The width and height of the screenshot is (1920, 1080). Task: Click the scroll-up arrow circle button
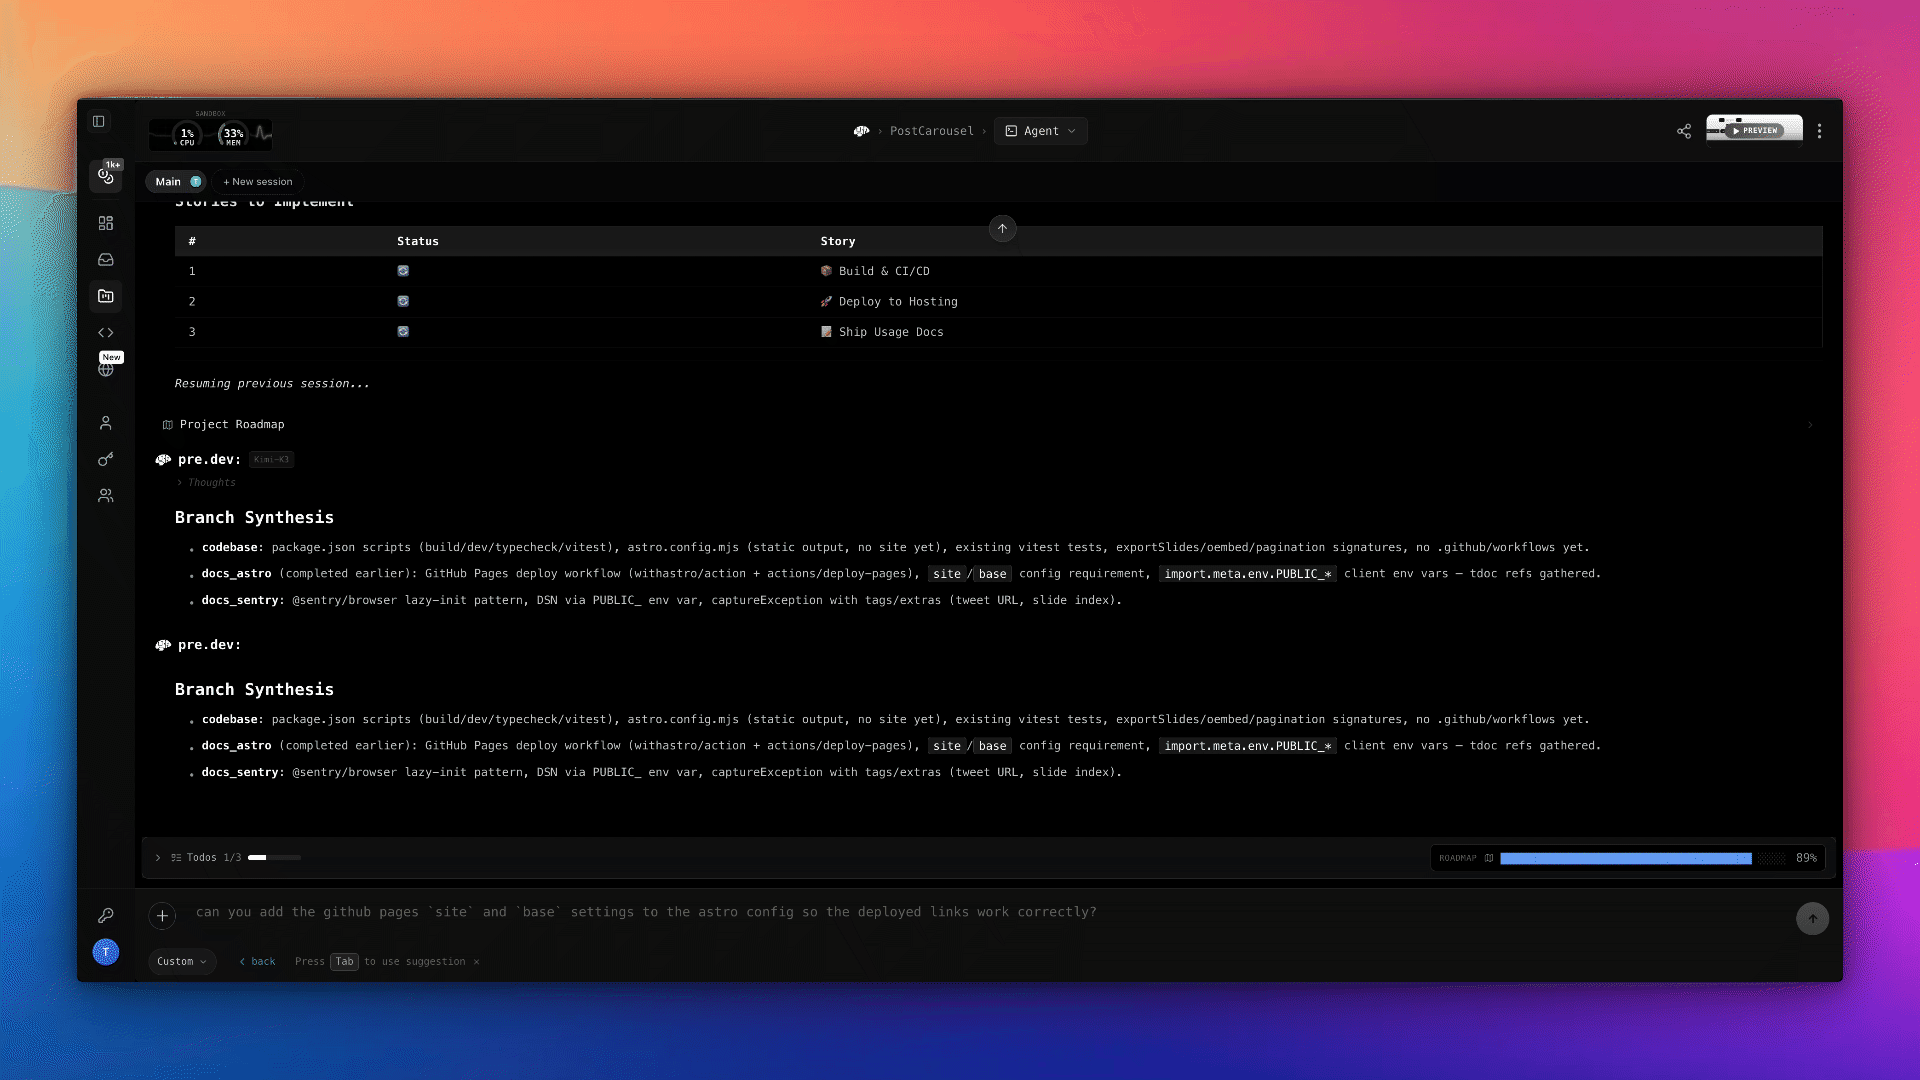tap(1002, 229)
